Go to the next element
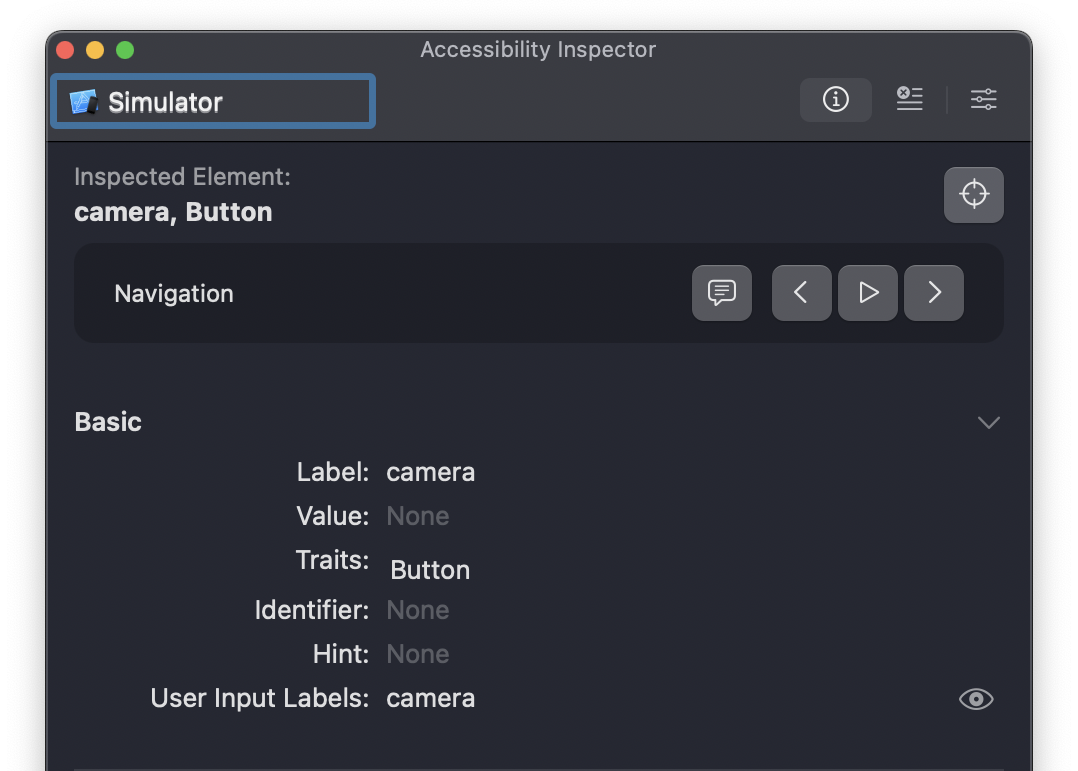 coord(934,293)
